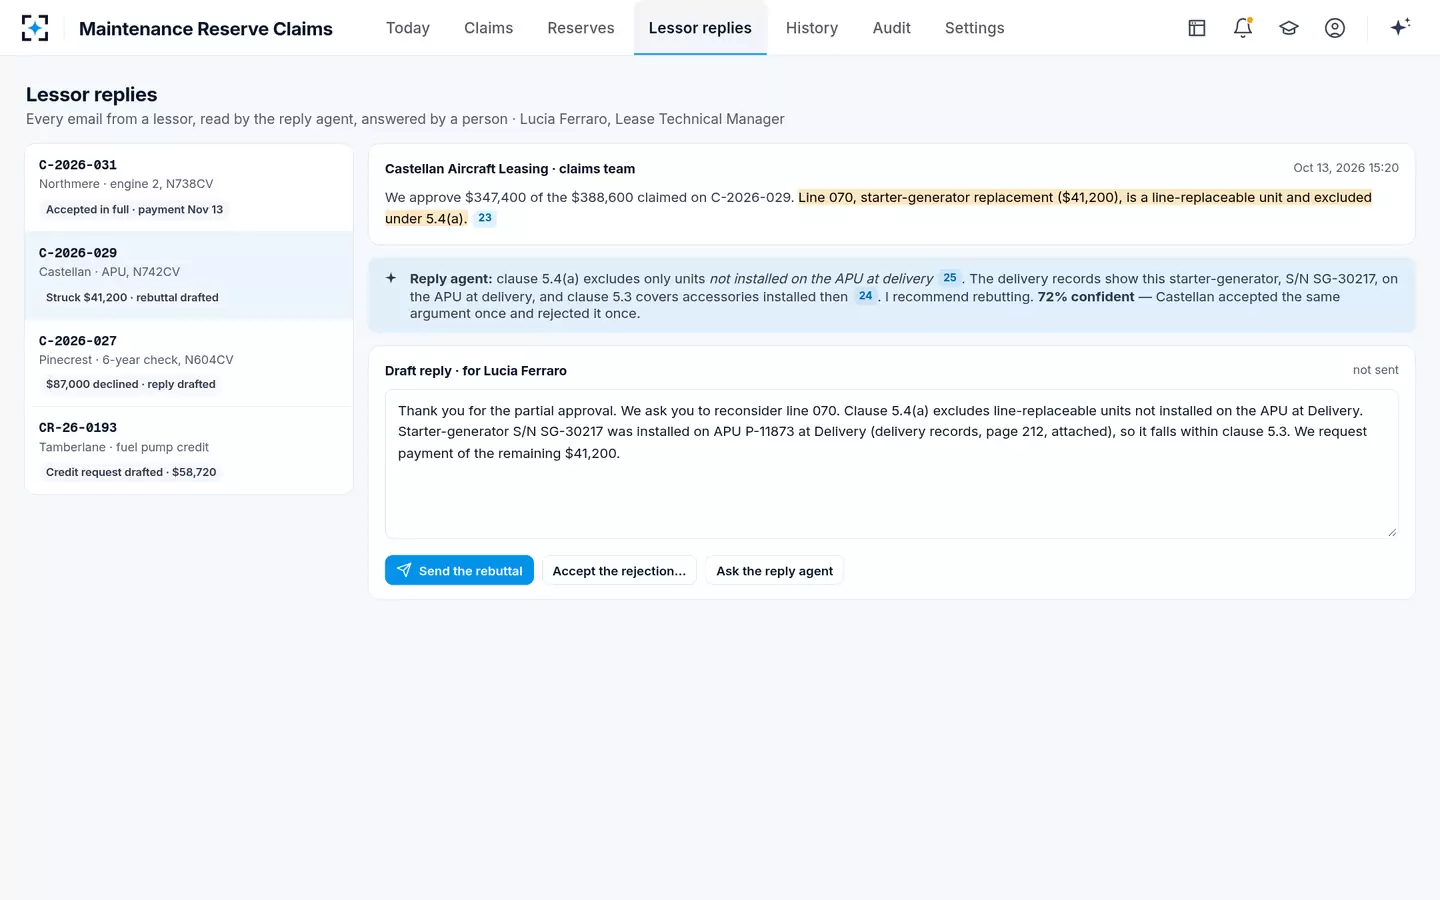View the Audit tab
This screenshot has width=1440, height=900.
(892, 28)
